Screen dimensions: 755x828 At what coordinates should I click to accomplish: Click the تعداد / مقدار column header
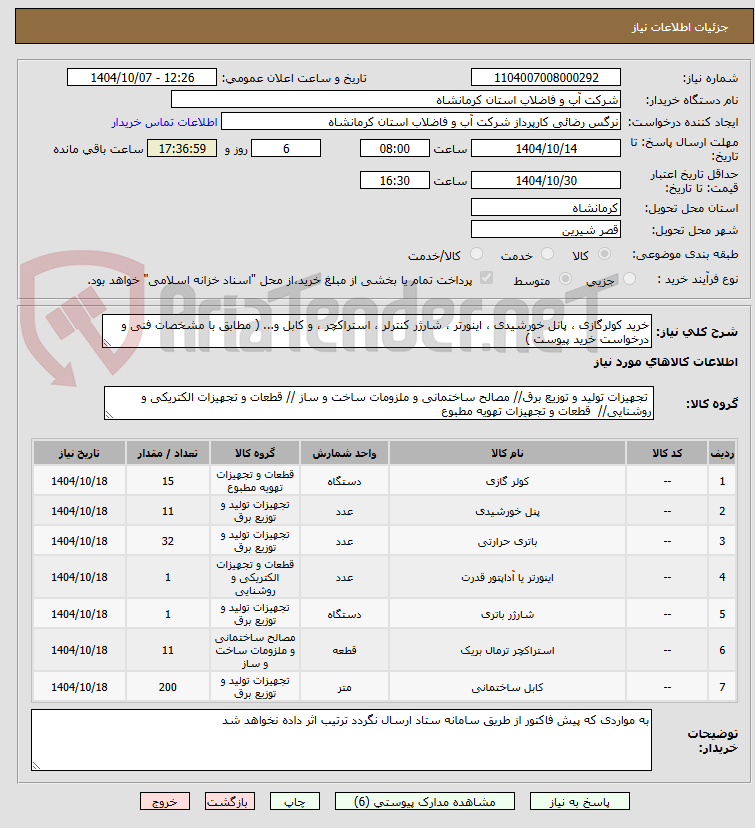168,453
